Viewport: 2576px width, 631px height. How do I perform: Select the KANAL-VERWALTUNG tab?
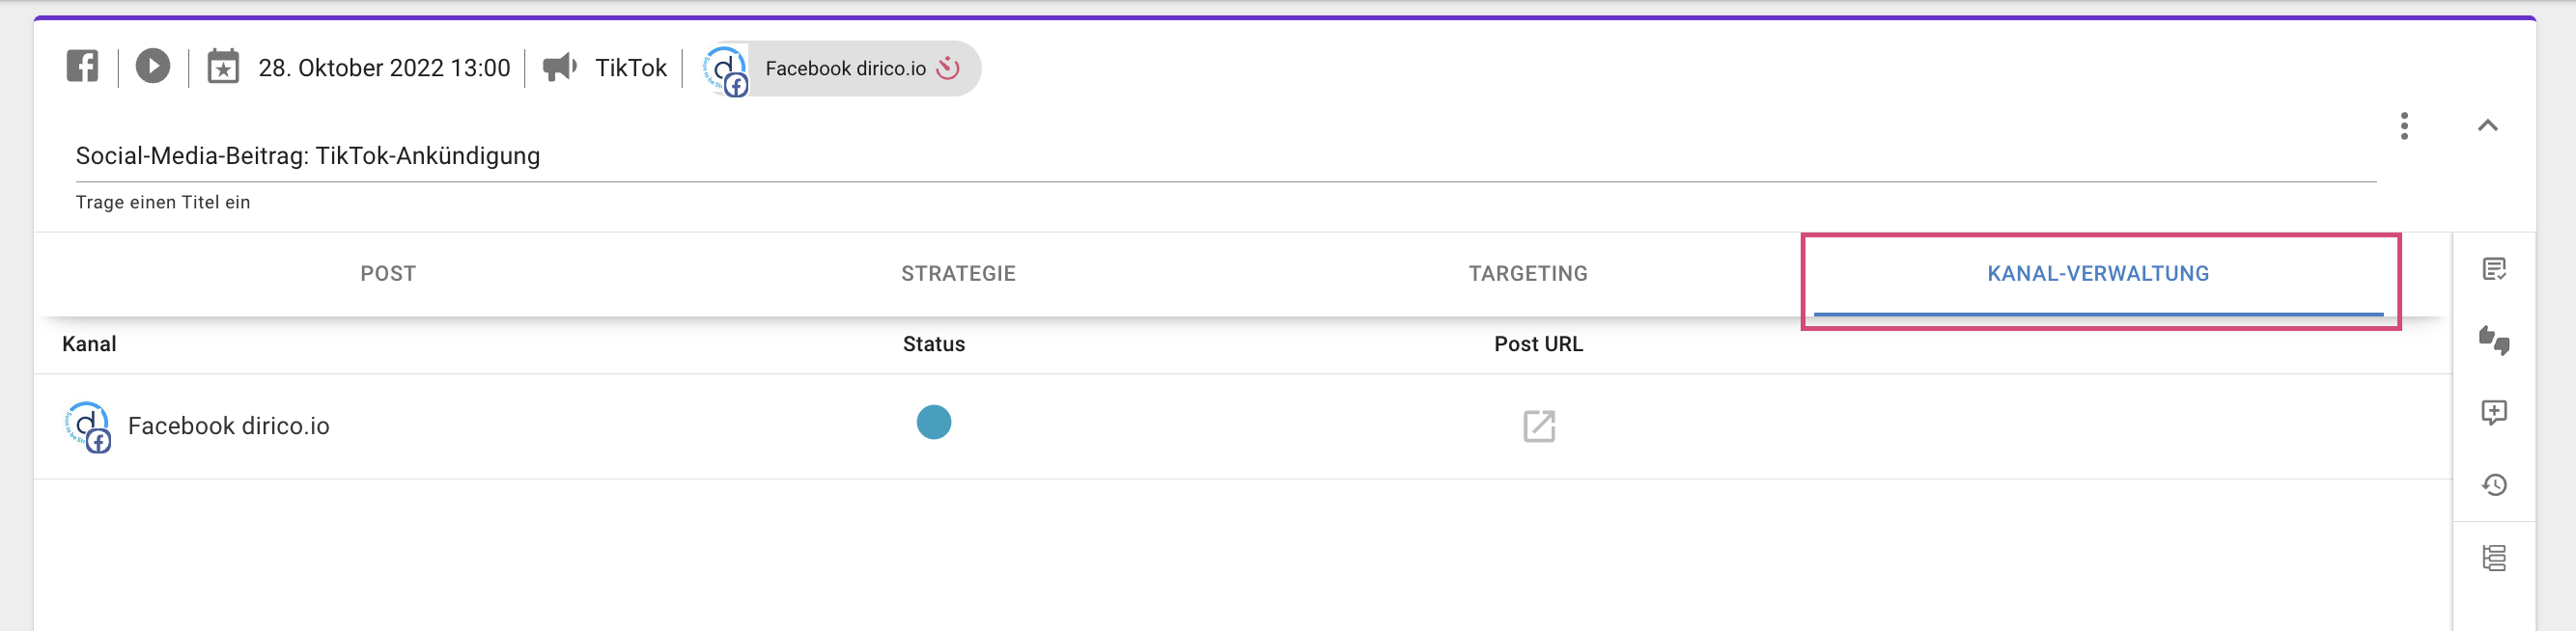click(2098, 274)
